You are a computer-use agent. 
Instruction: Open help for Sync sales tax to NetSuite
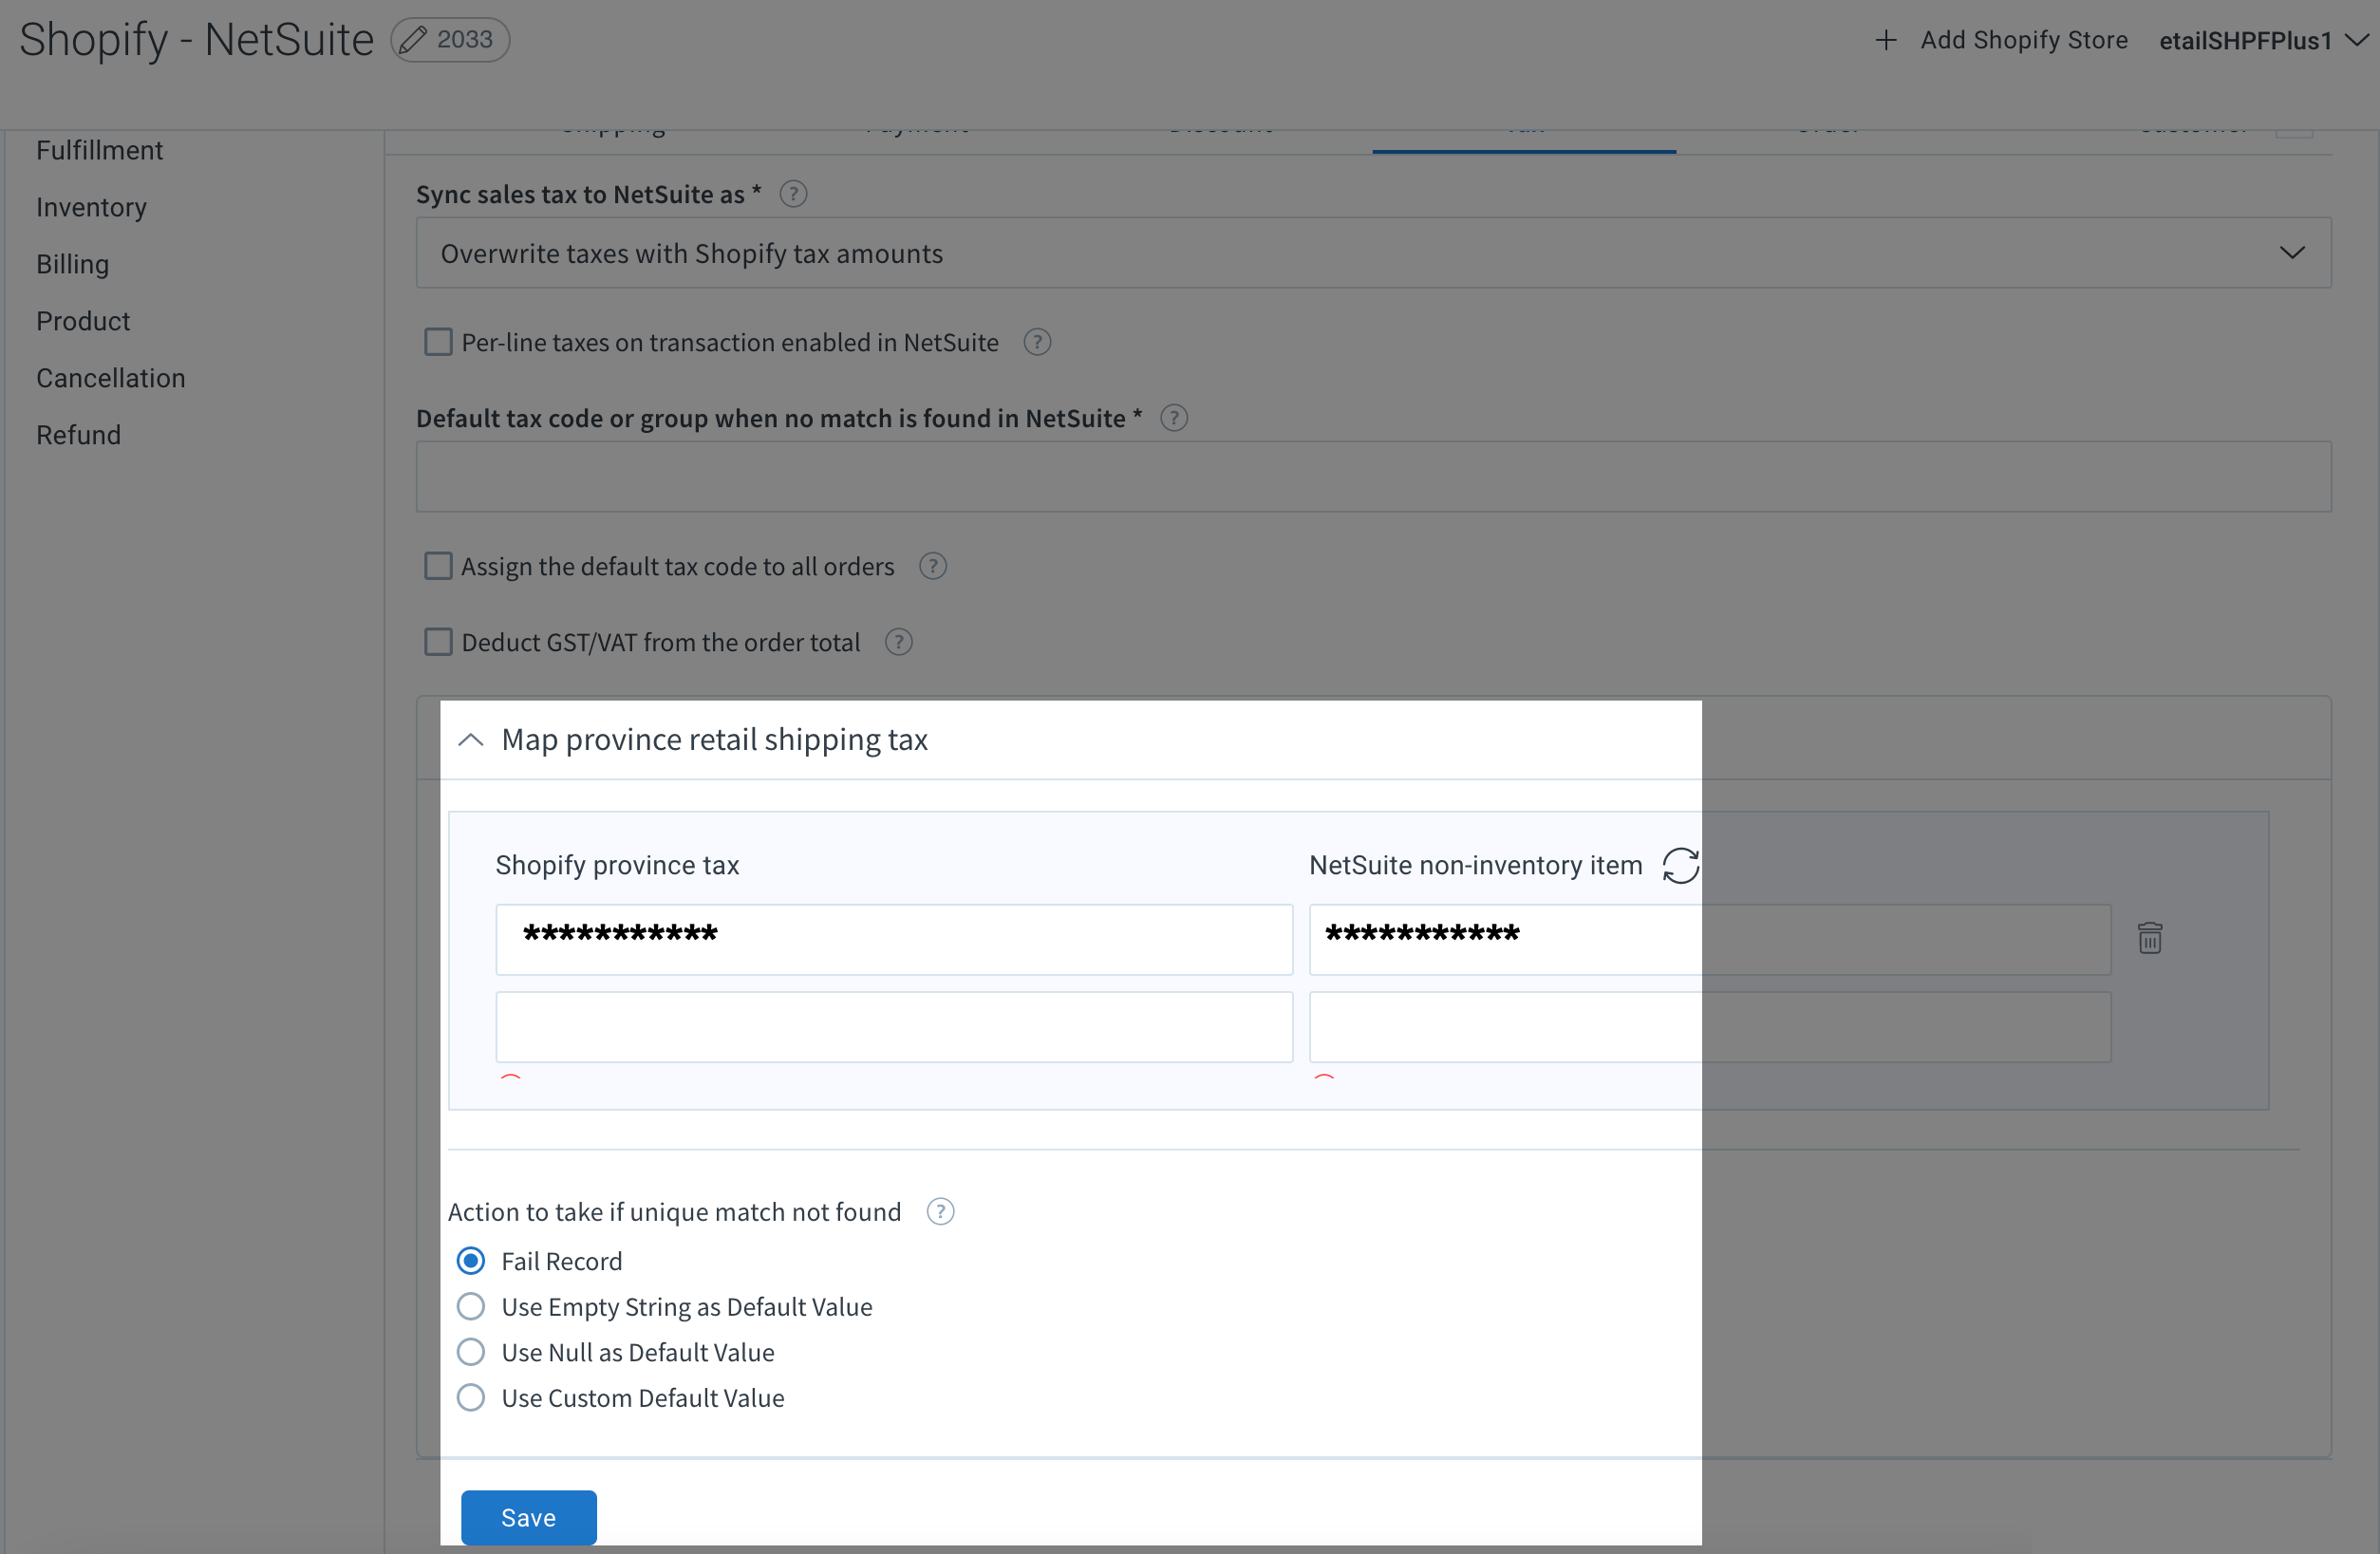[793, 194]
